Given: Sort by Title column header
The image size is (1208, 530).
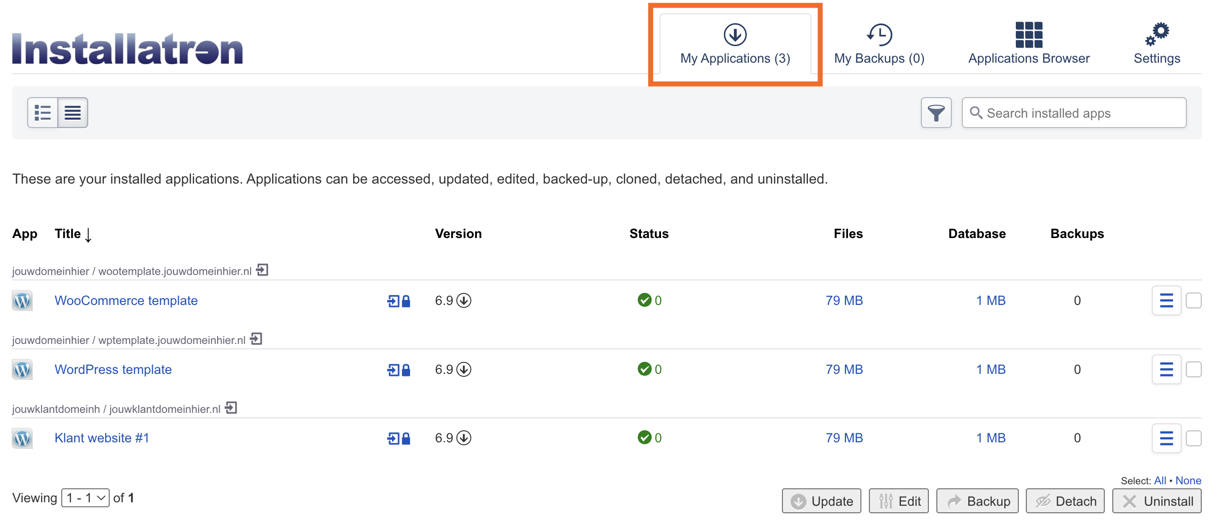Looking at the screenshot, I should point(73,234).
